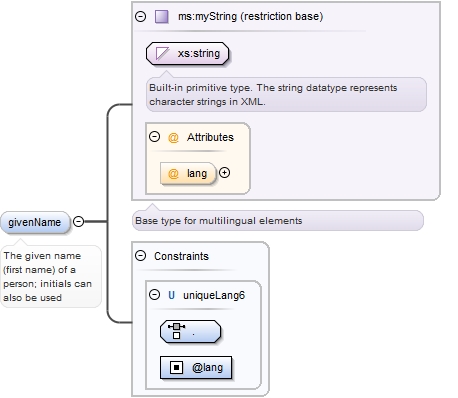Click the triangle icon in xs:string node
The height and width of the screenshot is (398, 458).
click(162, 53)
